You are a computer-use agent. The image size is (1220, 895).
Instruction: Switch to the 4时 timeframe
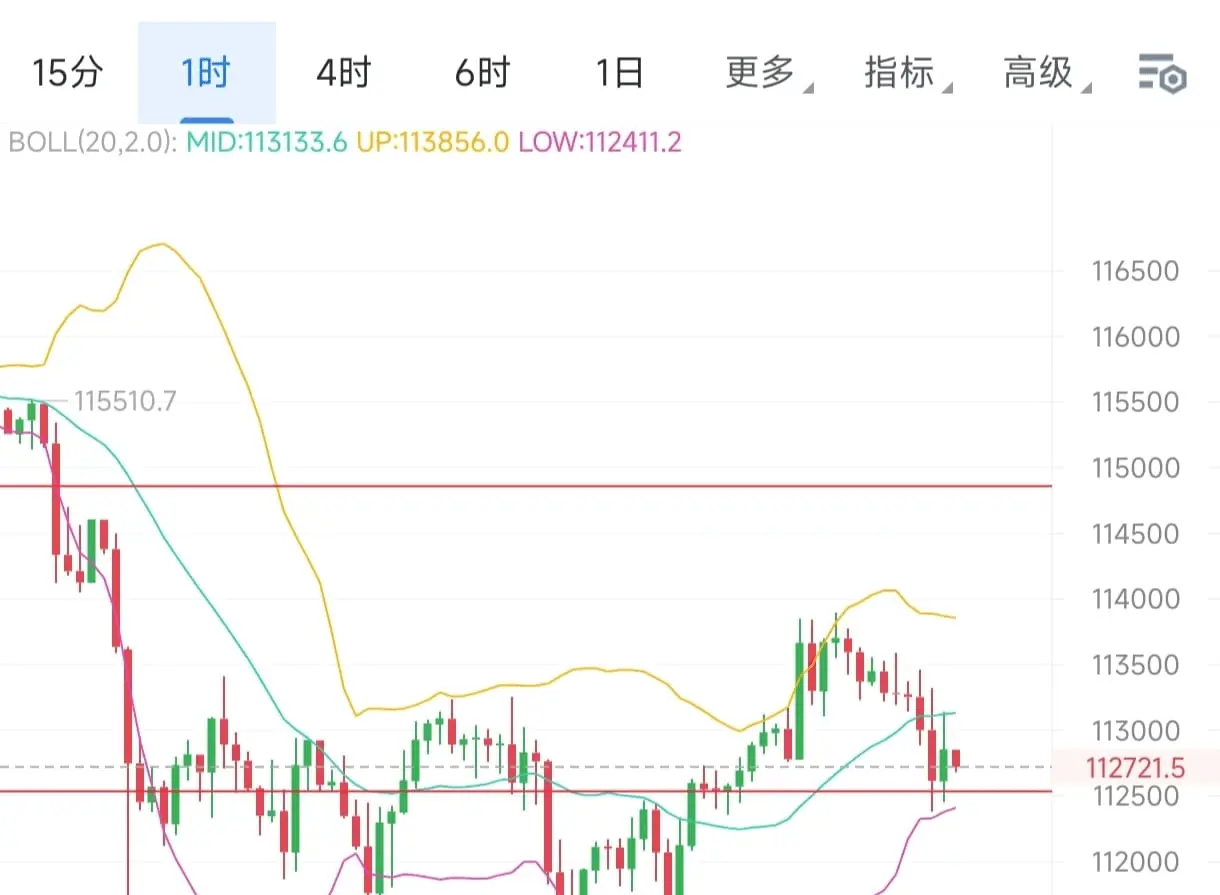(344, 73)
